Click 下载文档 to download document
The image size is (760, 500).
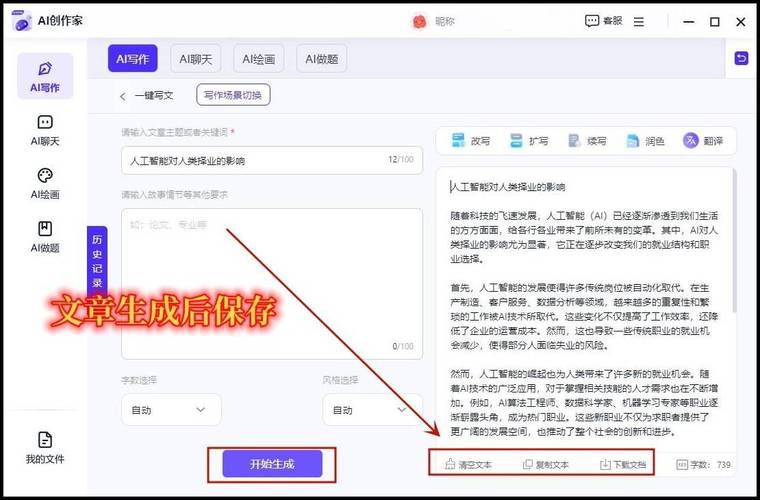coord(623,465)
